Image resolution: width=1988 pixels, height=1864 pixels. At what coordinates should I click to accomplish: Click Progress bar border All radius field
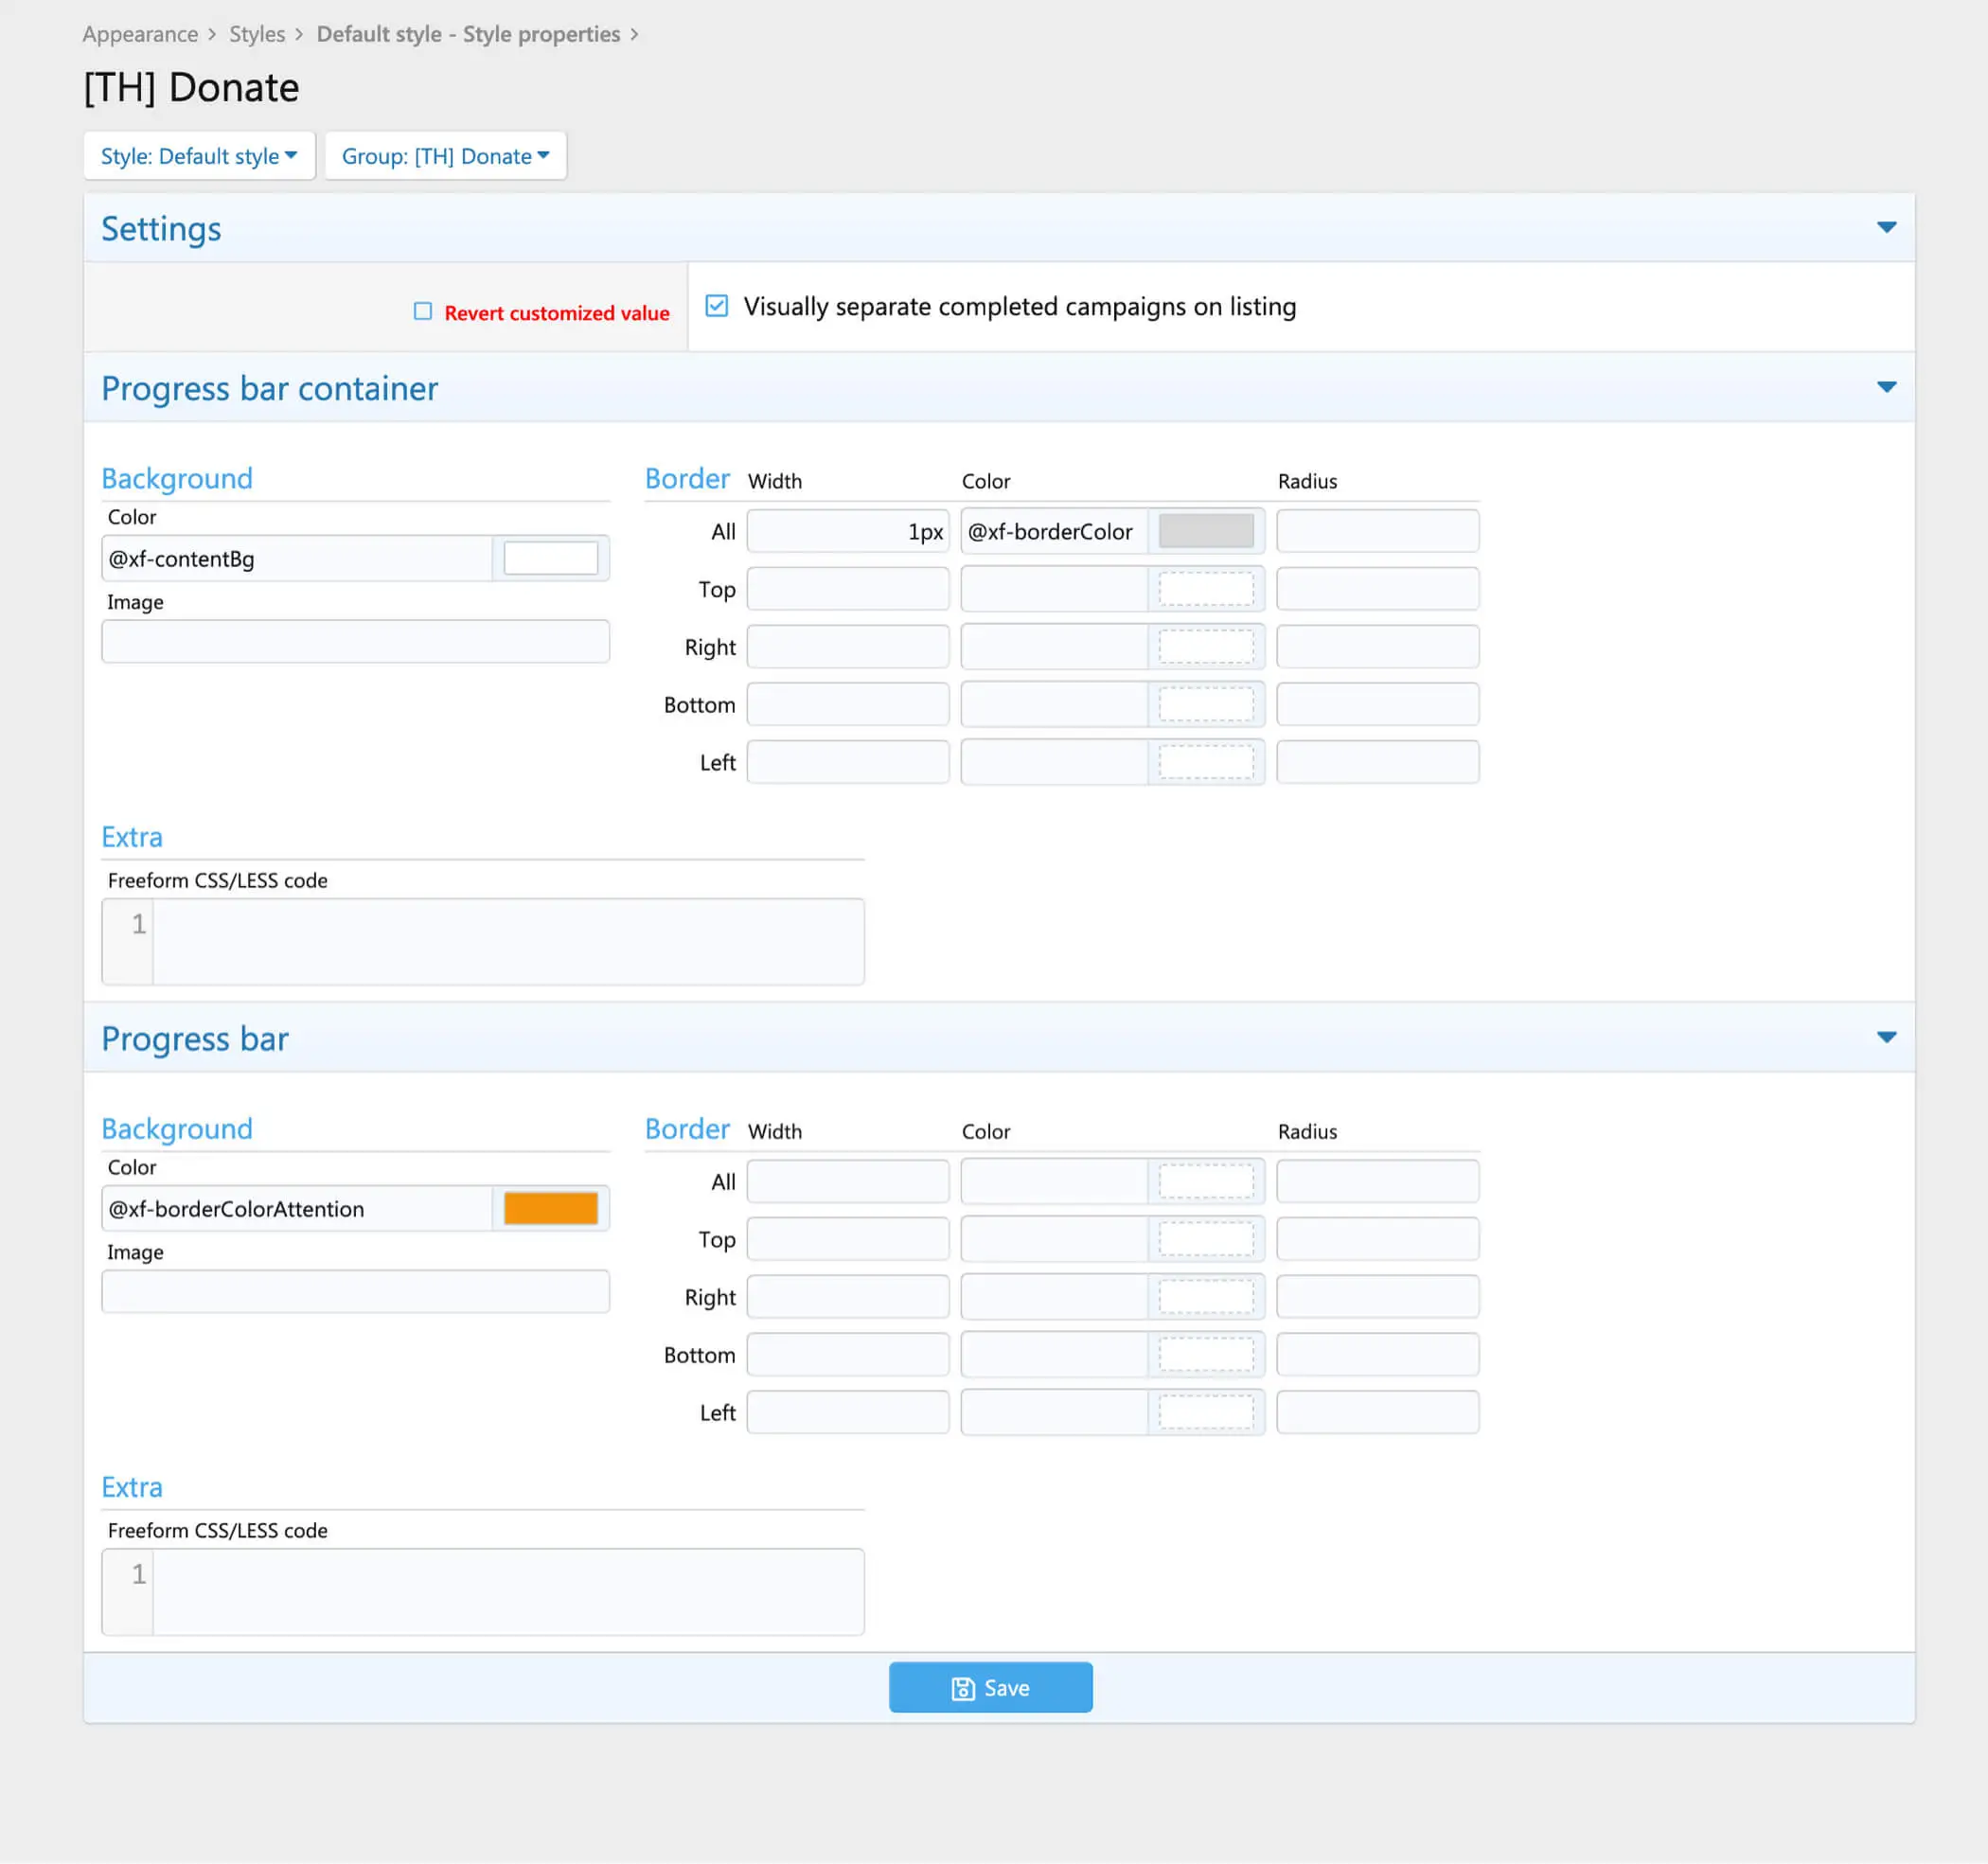pos(1376,1181)
